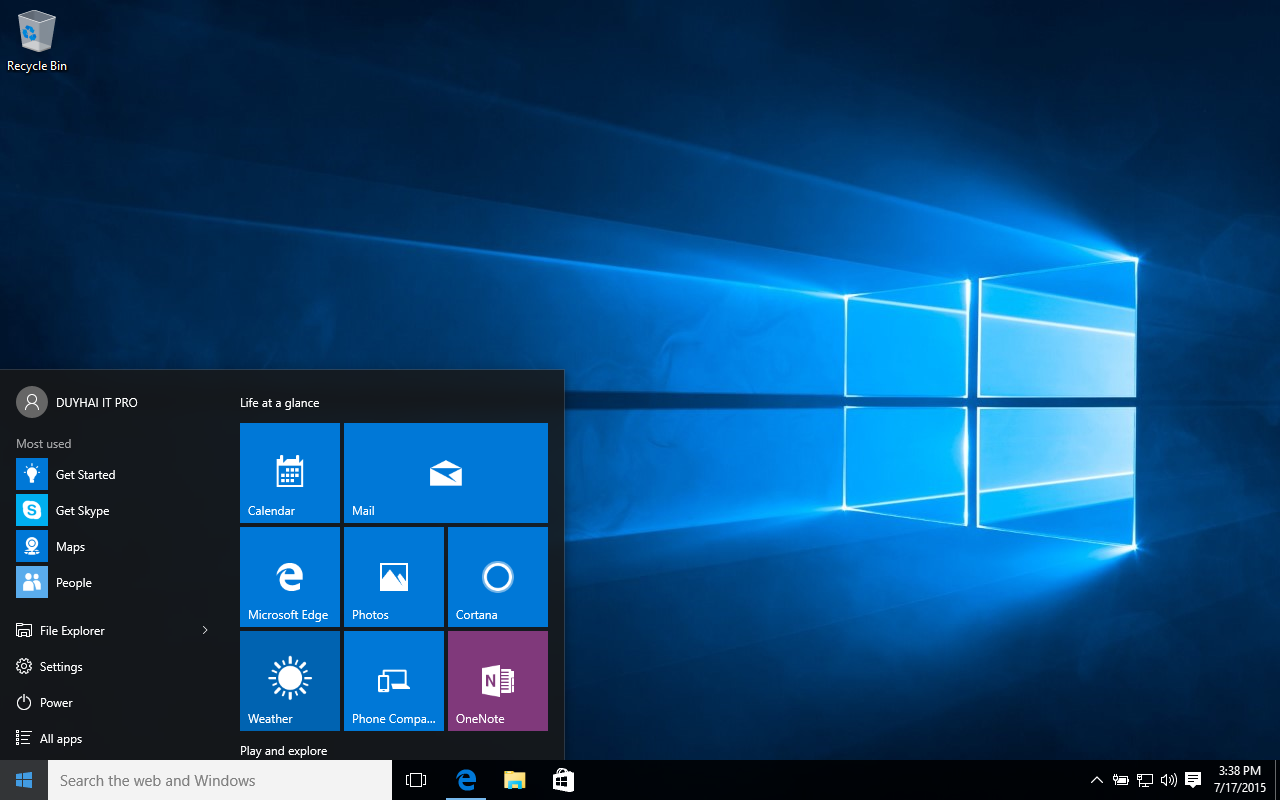Open Maps from Most used list

pyautogui.click(x=113, y=546)
